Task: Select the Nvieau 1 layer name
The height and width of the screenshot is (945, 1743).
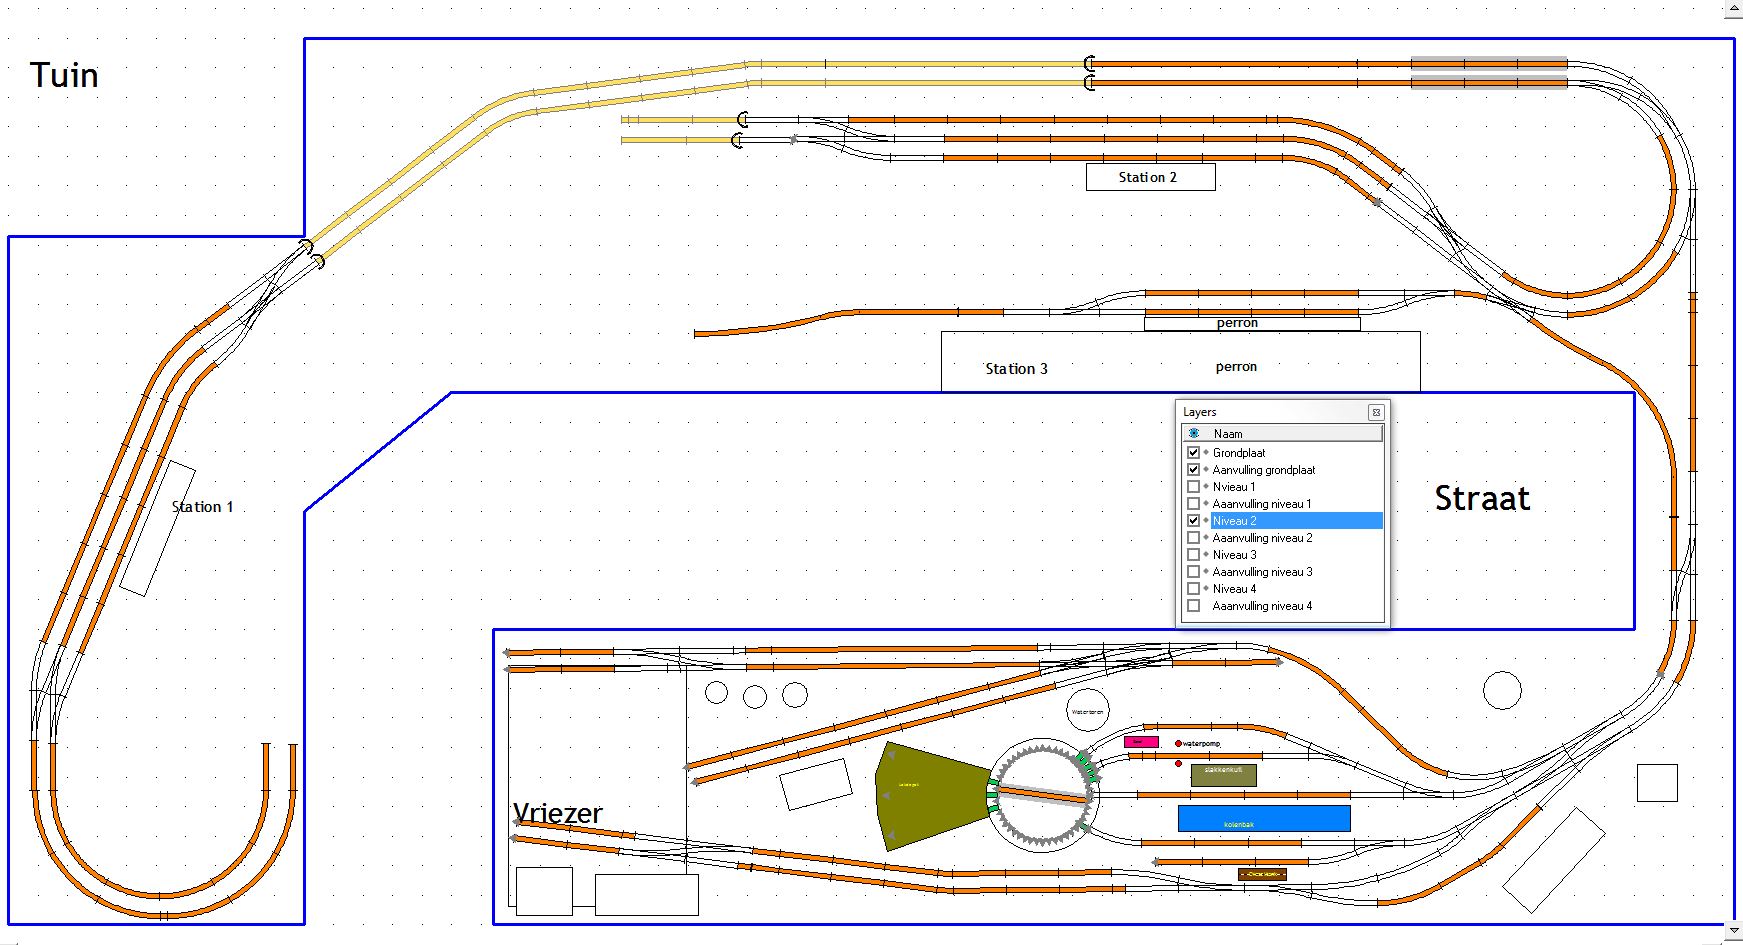Action: [1234, 487]
